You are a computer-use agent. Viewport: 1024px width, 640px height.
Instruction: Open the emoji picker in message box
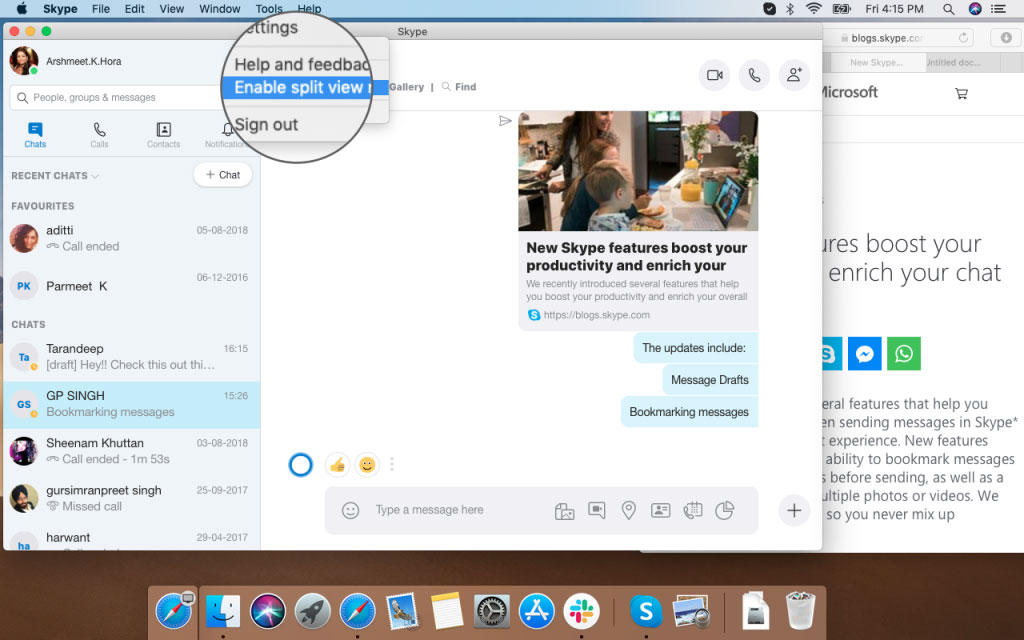pyautogui.click(x=351, y=510)
